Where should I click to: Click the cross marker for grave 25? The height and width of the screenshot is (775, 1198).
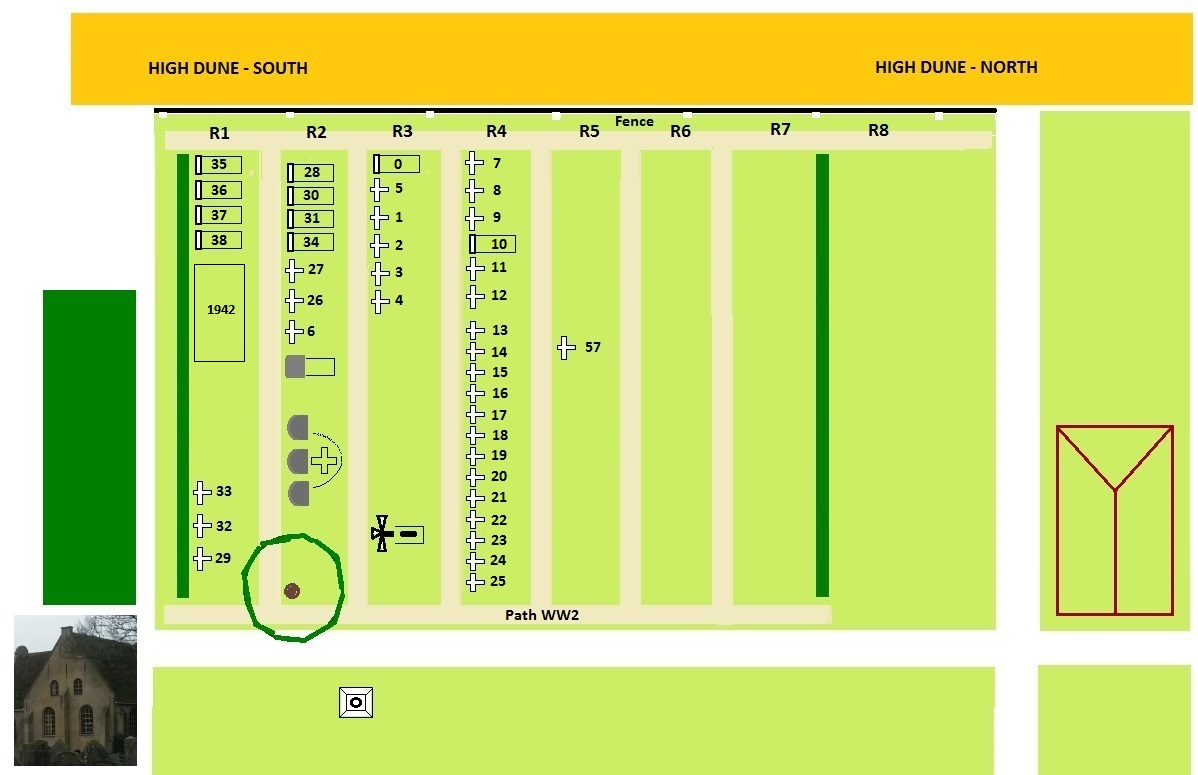point(474,582)
